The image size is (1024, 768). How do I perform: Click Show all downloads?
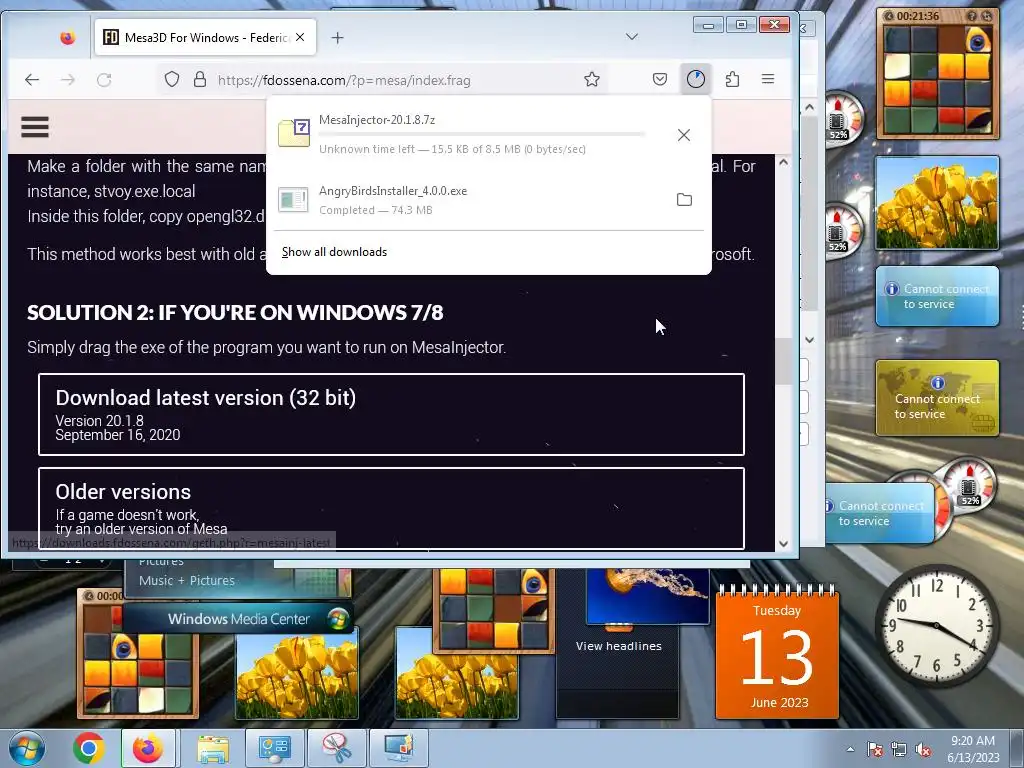pyautogui.click(x=334, y=252)
